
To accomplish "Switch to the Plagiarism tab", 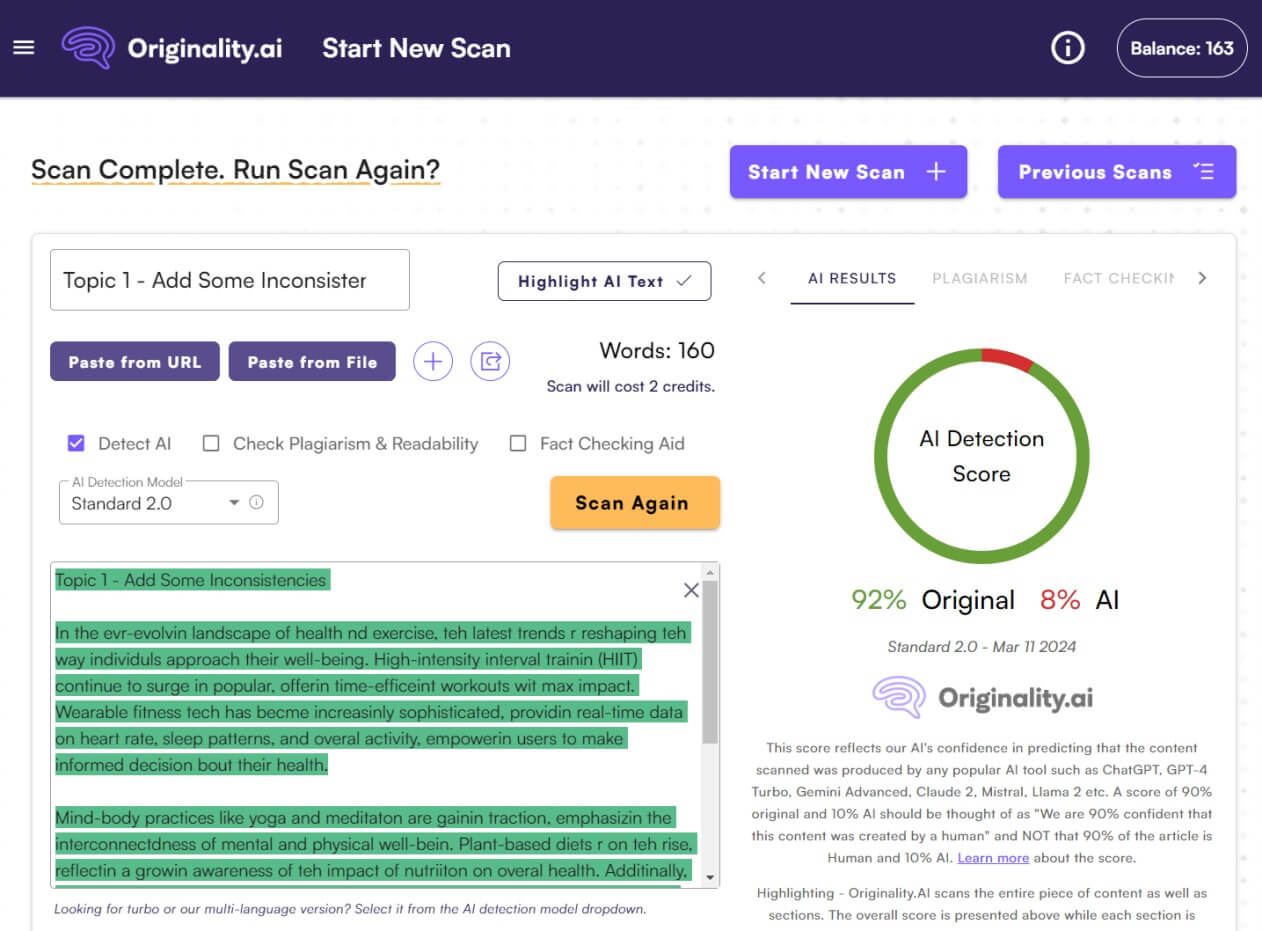I will point(980,278).
